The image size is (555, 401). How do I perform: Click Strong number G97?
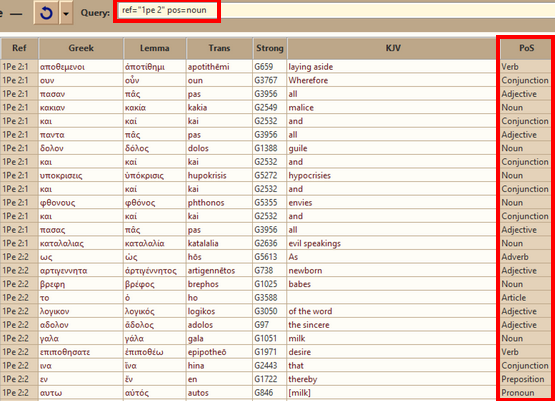(x=261, y=325)
